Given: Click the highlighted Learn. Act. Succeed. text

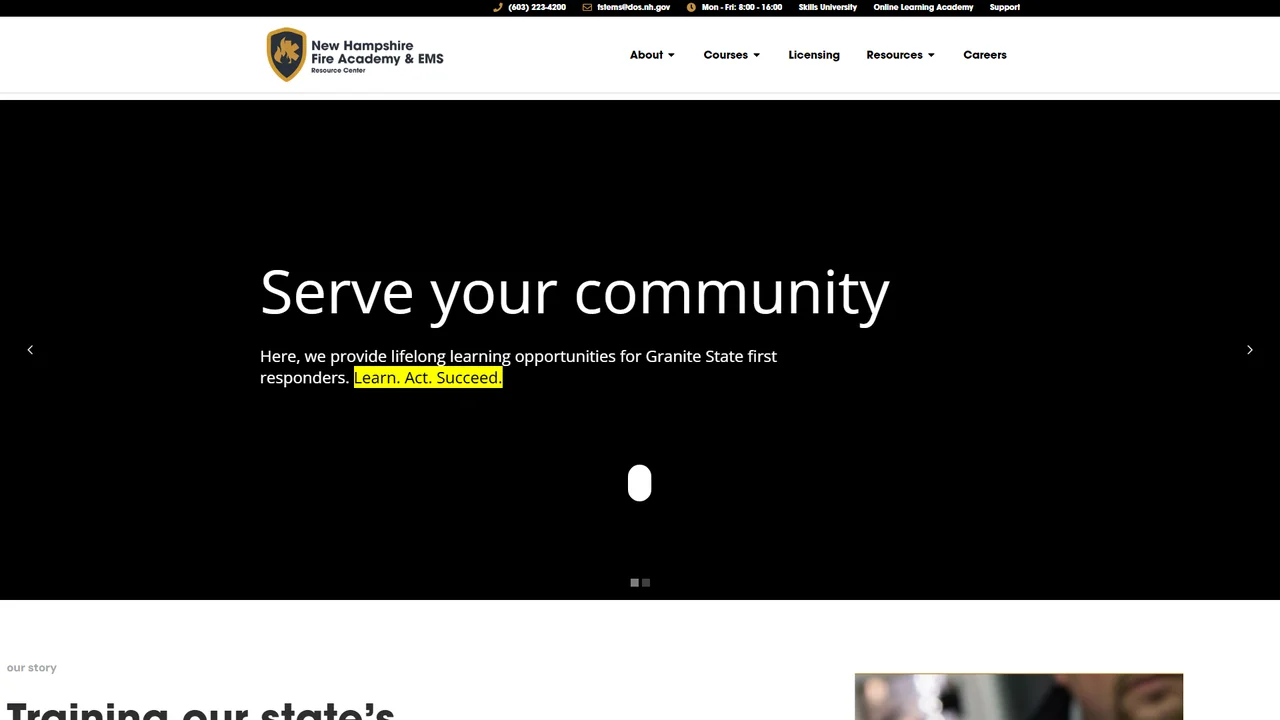Looking at the screenshot, I should (428, 377).
